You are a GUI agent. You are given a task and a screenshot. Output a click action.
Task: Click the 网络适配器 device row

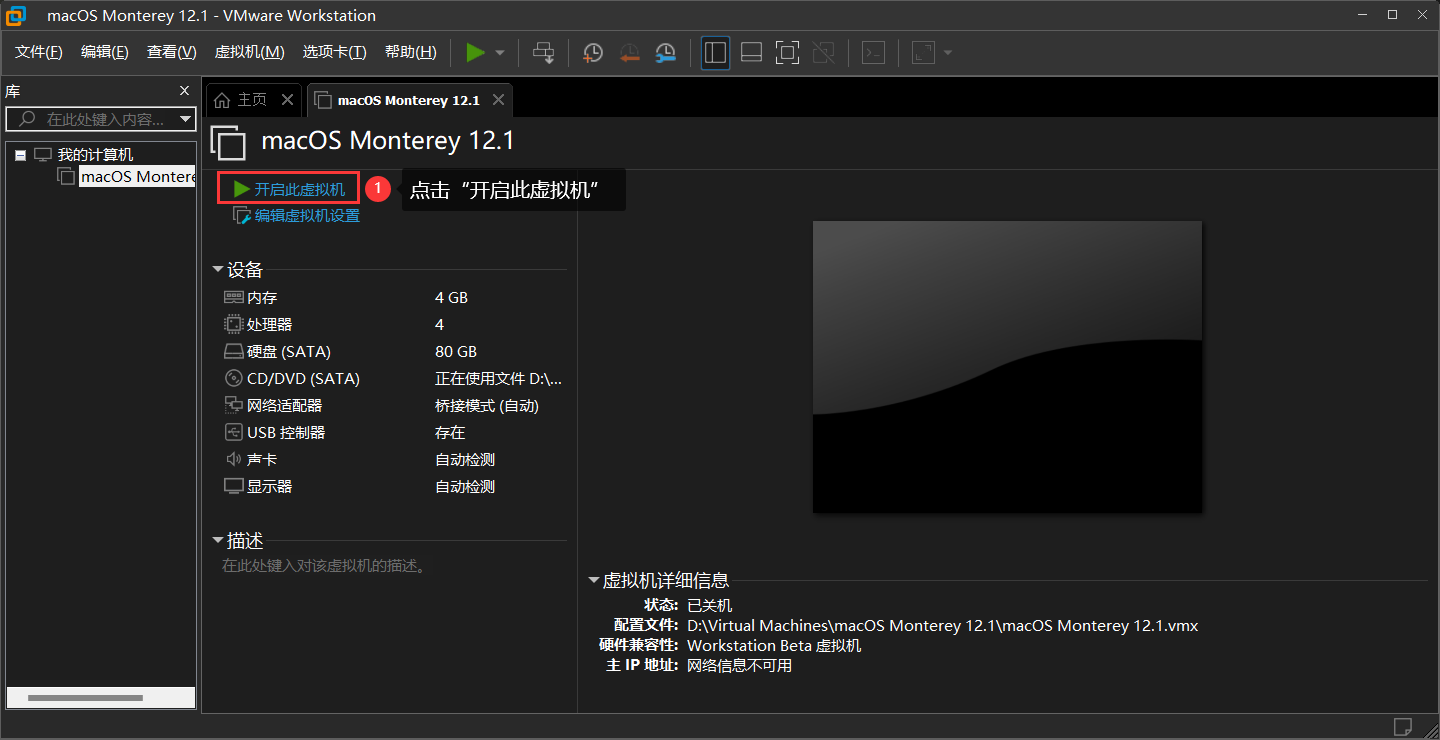[x=393, y=406]
